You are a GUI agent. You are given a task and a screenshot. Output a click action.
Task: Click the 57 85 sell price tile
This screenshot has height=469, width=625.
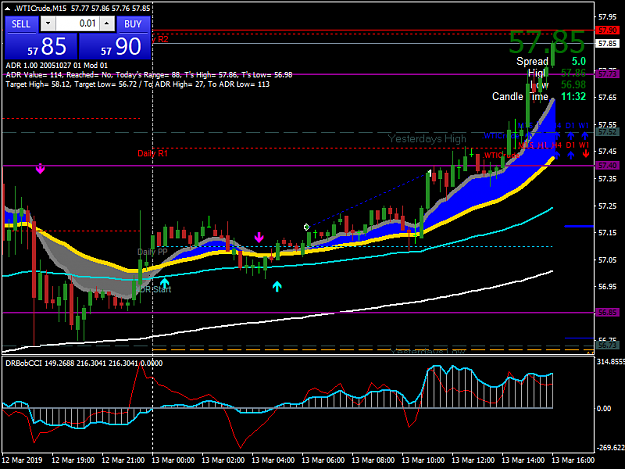(x=41, y=46)
